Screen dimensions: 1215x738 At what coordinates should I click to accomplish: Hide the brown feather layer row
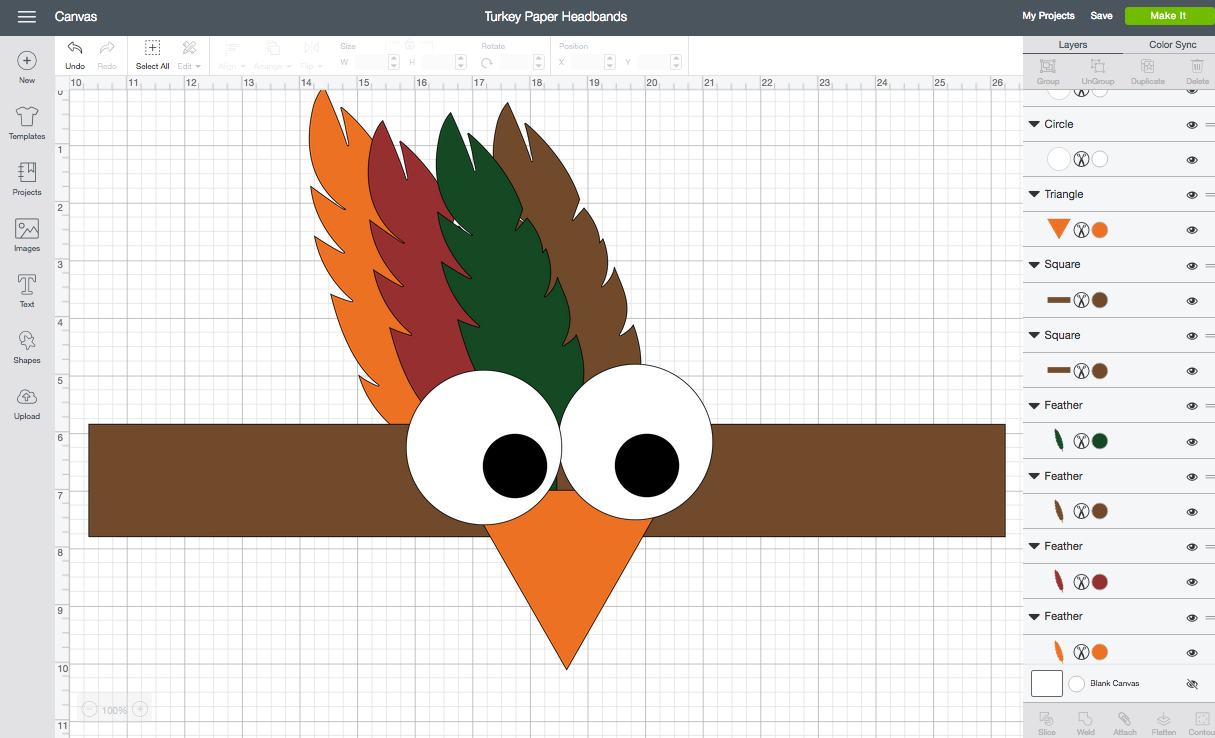(x=1192, y=512)
